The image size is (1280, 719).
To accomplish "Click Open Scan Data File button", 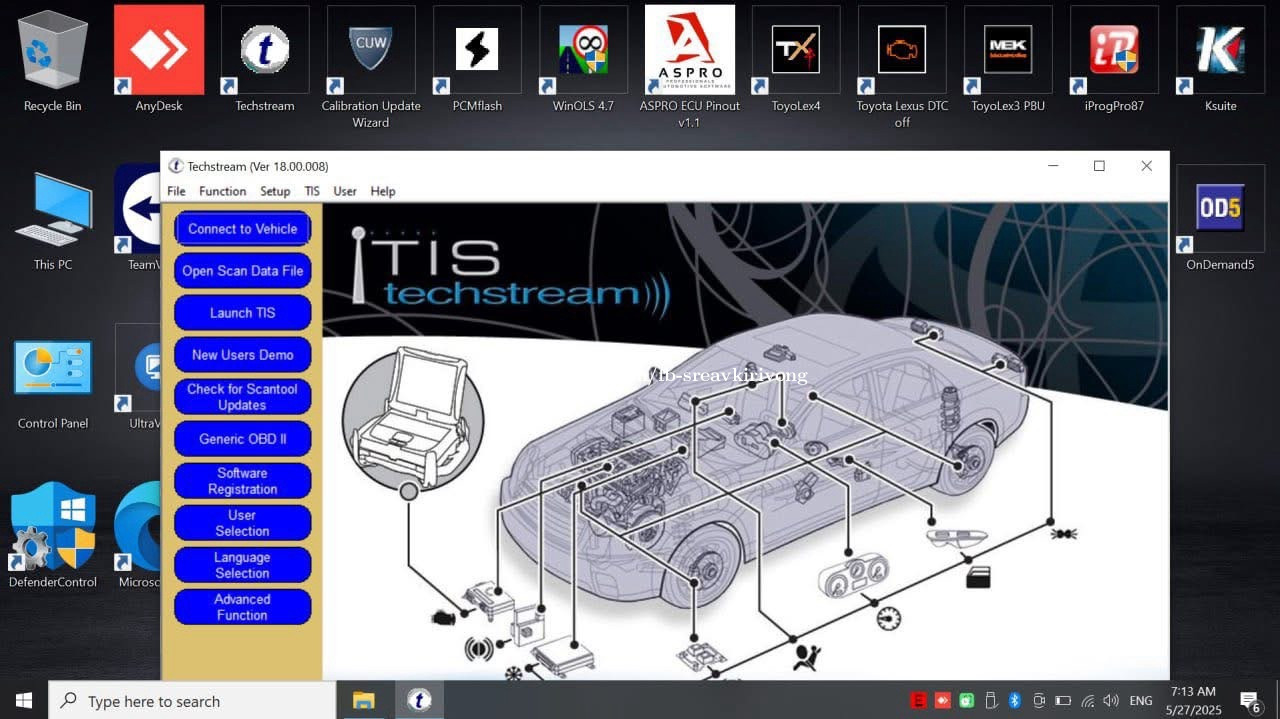I will click(x=243, y=271).
